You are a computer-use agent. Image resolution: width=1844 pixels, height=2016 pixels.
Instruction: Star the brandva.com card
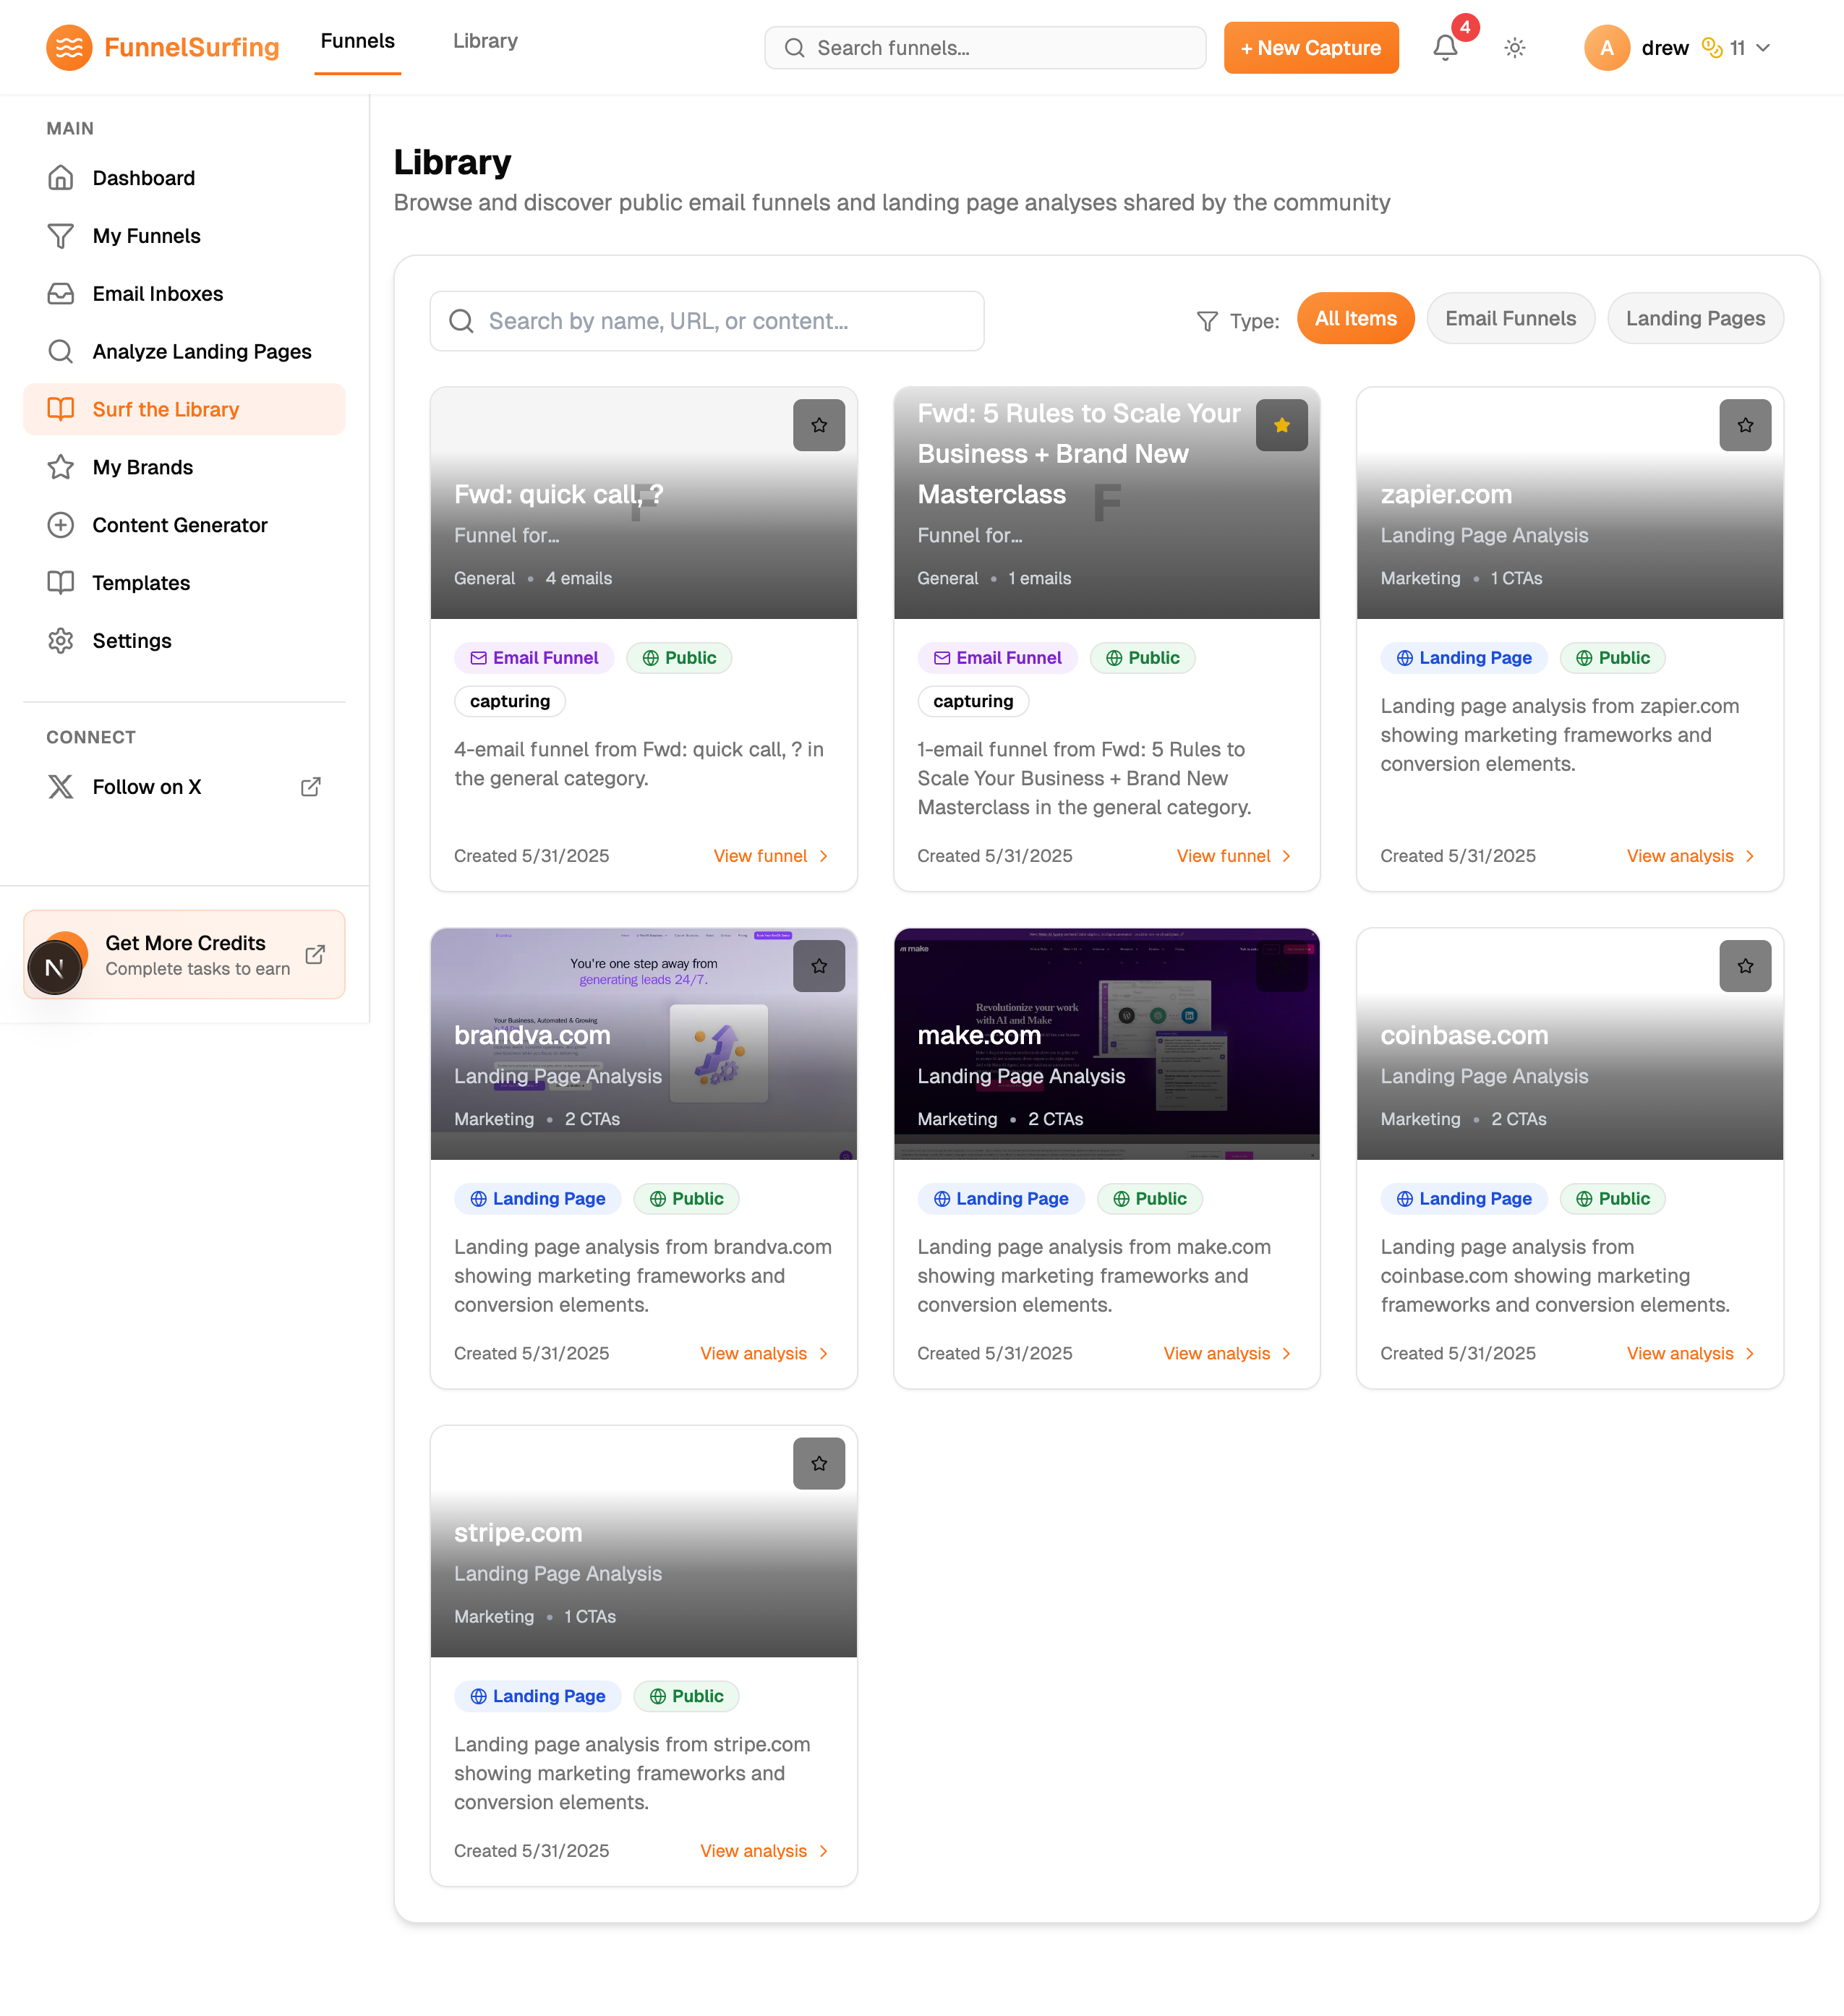pos(819,966)
